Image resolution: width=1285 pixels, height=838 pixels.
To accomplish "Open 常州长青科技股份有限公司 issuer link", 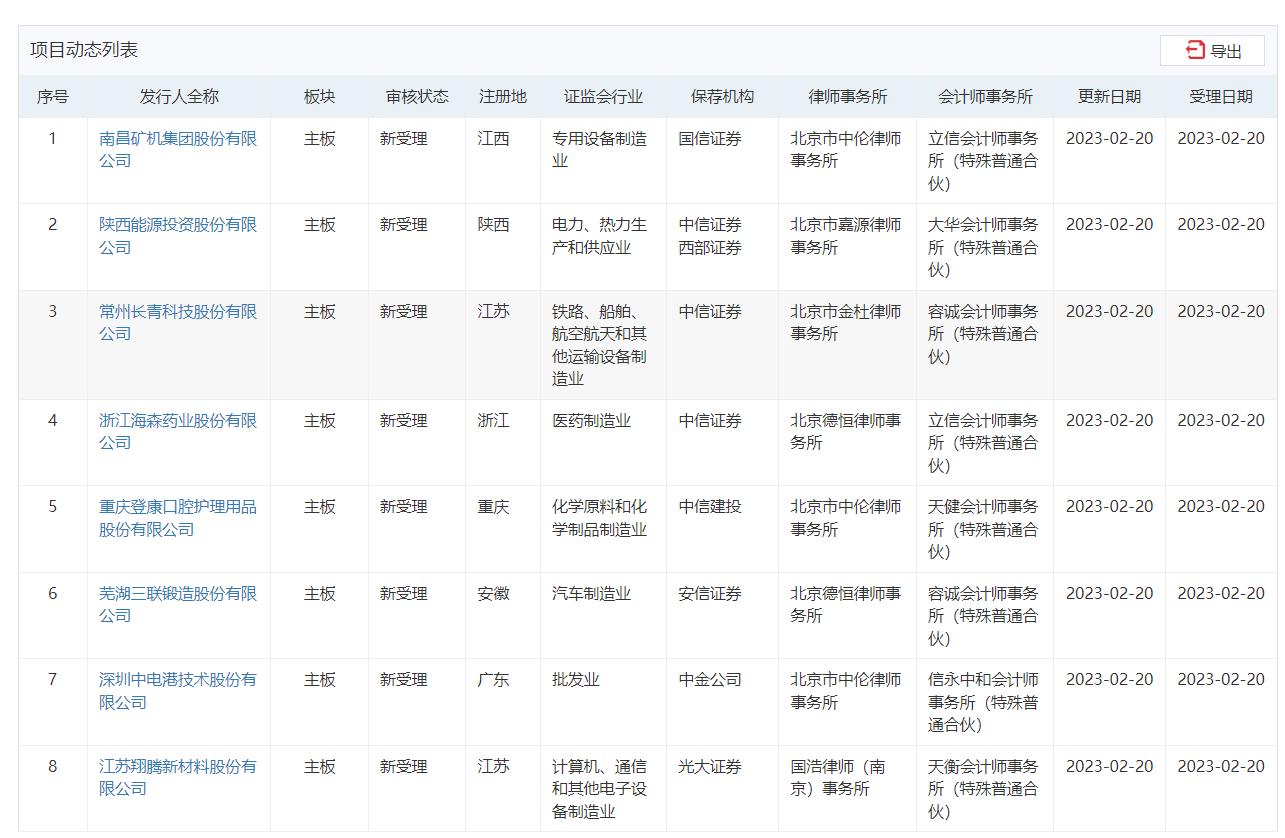I will (178, 323).
